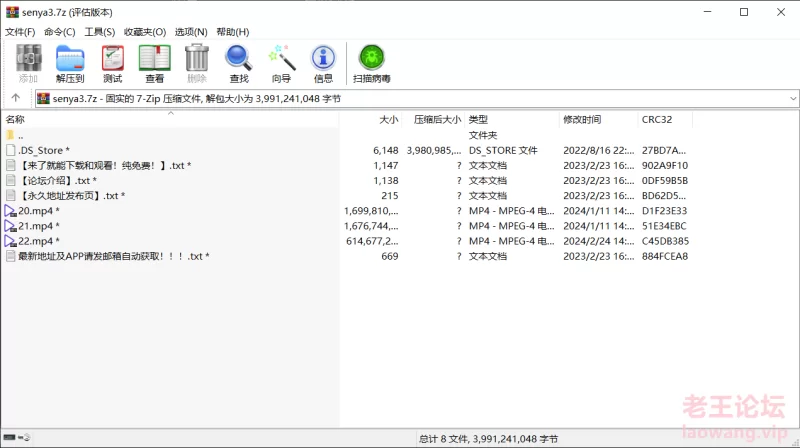The width and height of the screenshot is (800, 448).
Task: Click the Delete (删除) trash icon
Action: point(197,63)
